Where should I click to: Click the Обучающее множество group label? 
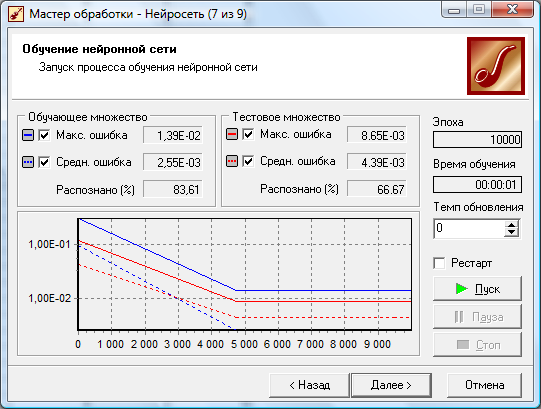(88, 117)
